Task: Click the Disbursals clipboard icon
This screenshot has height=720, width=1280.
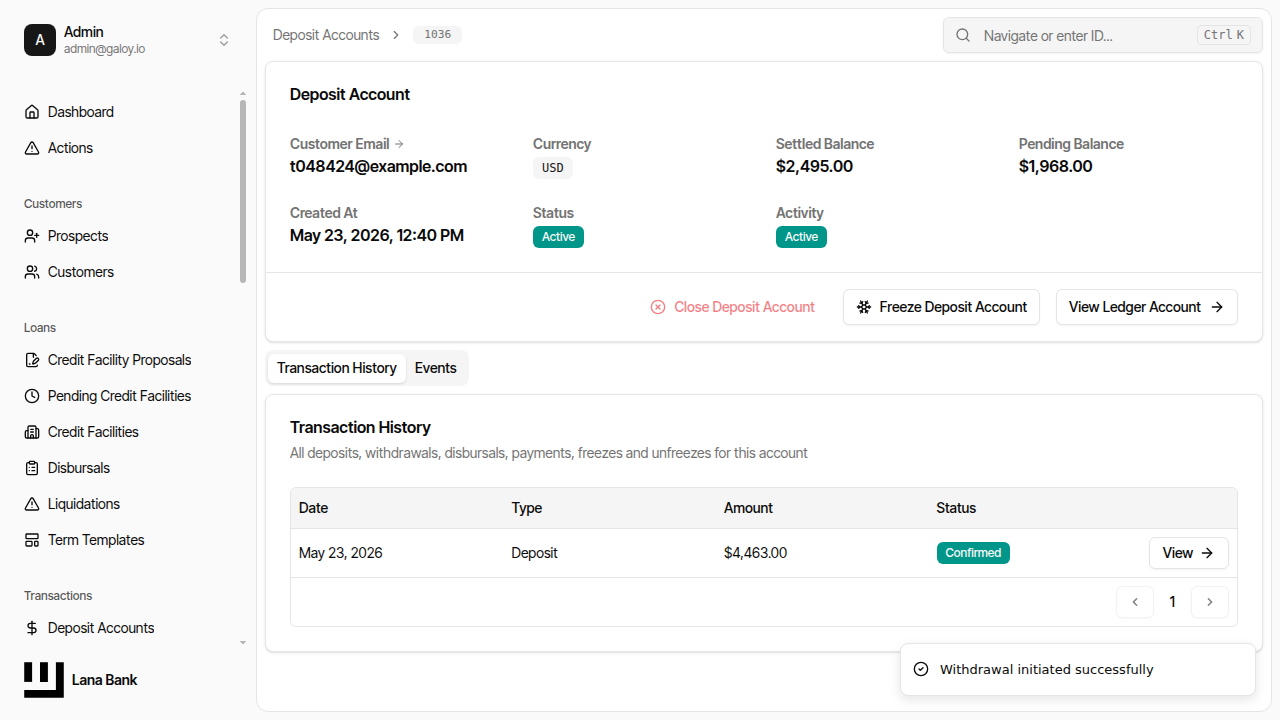Action: click(32, 468)
